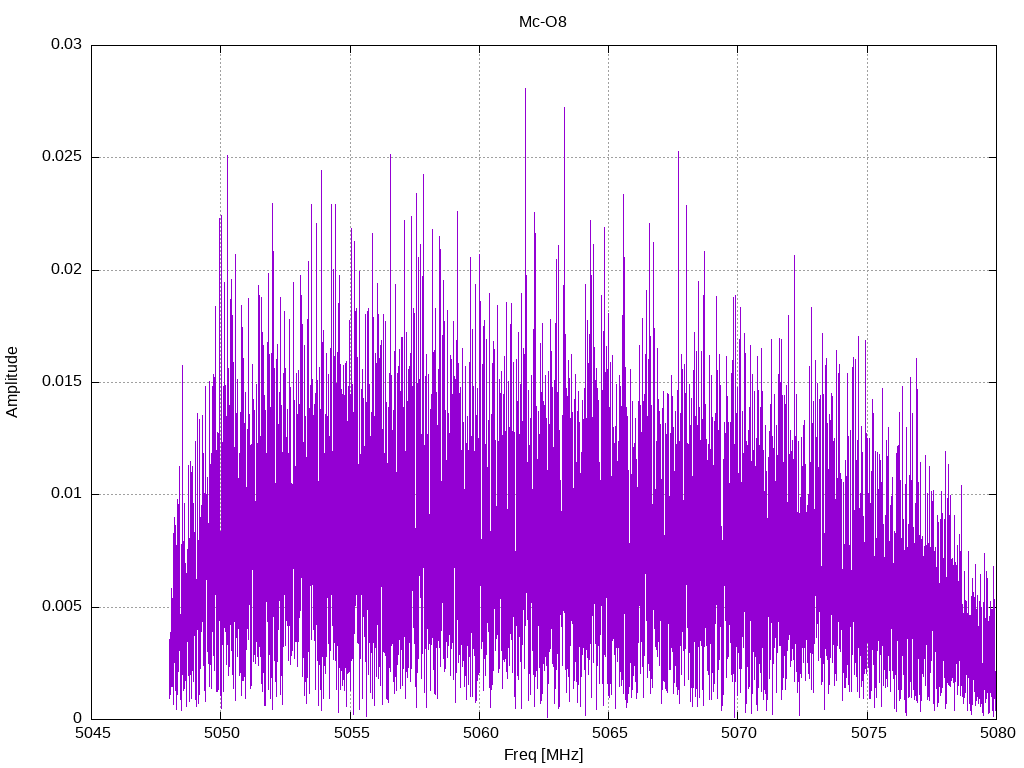This screenshot has width=1024, height=768.
Task: Click y-axis tick label 0.005
Action: tap(63, 607)
